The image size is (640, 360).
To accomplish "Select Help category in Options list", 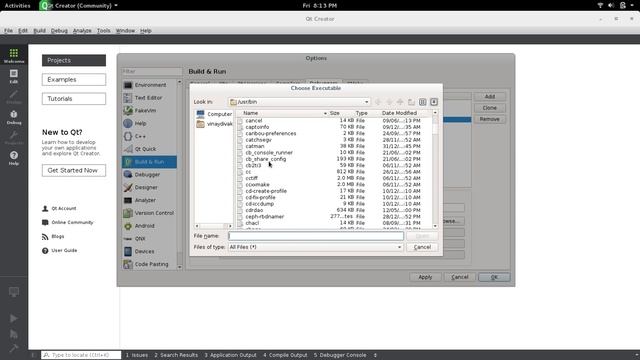I will point(149,123).
